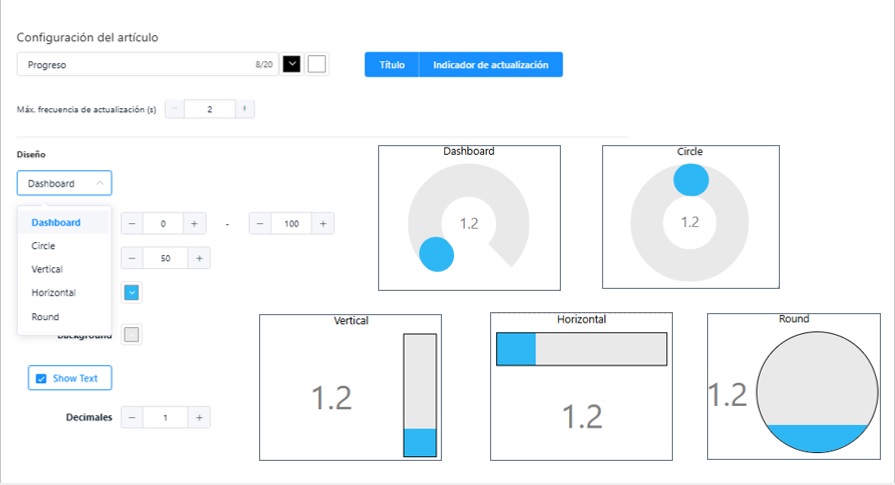Screen dimensions: 895x485
Task: Pick the Round design option
Action: [45, 317]
